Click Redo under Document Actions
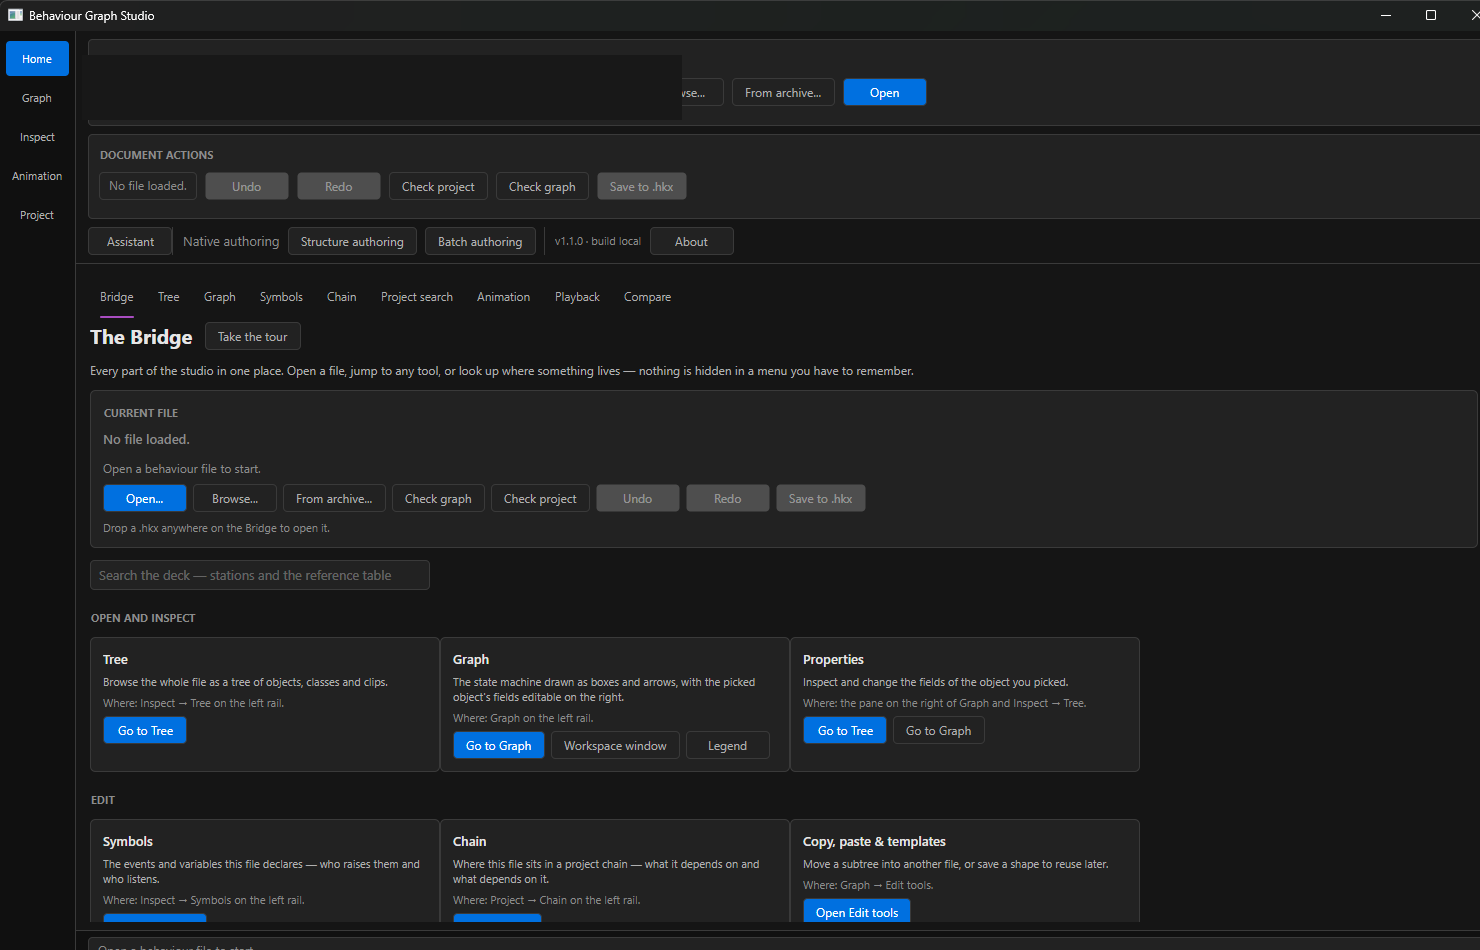The image size is (1480, 950). coord(339,187)
